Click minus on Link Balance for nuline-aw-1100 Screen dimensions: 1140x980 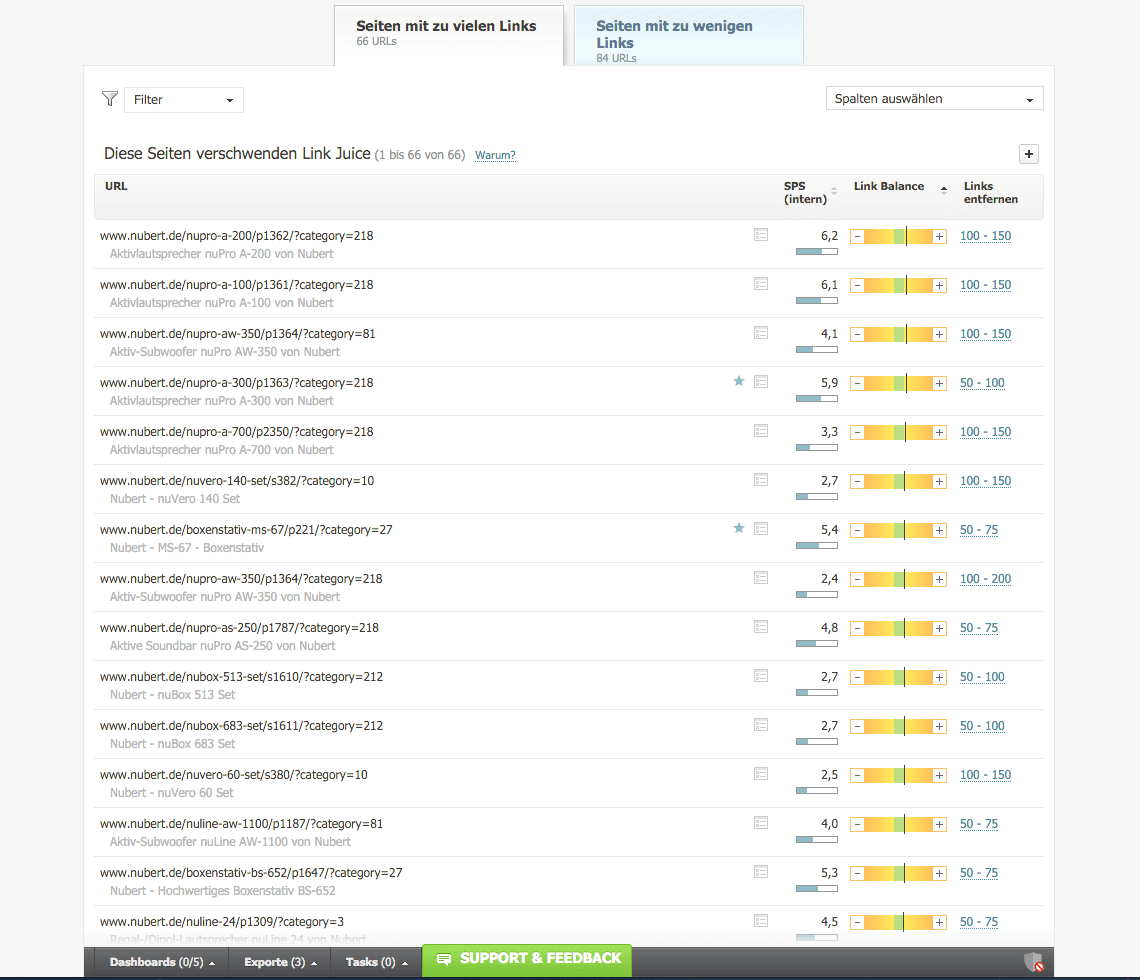tap(857, 824)
